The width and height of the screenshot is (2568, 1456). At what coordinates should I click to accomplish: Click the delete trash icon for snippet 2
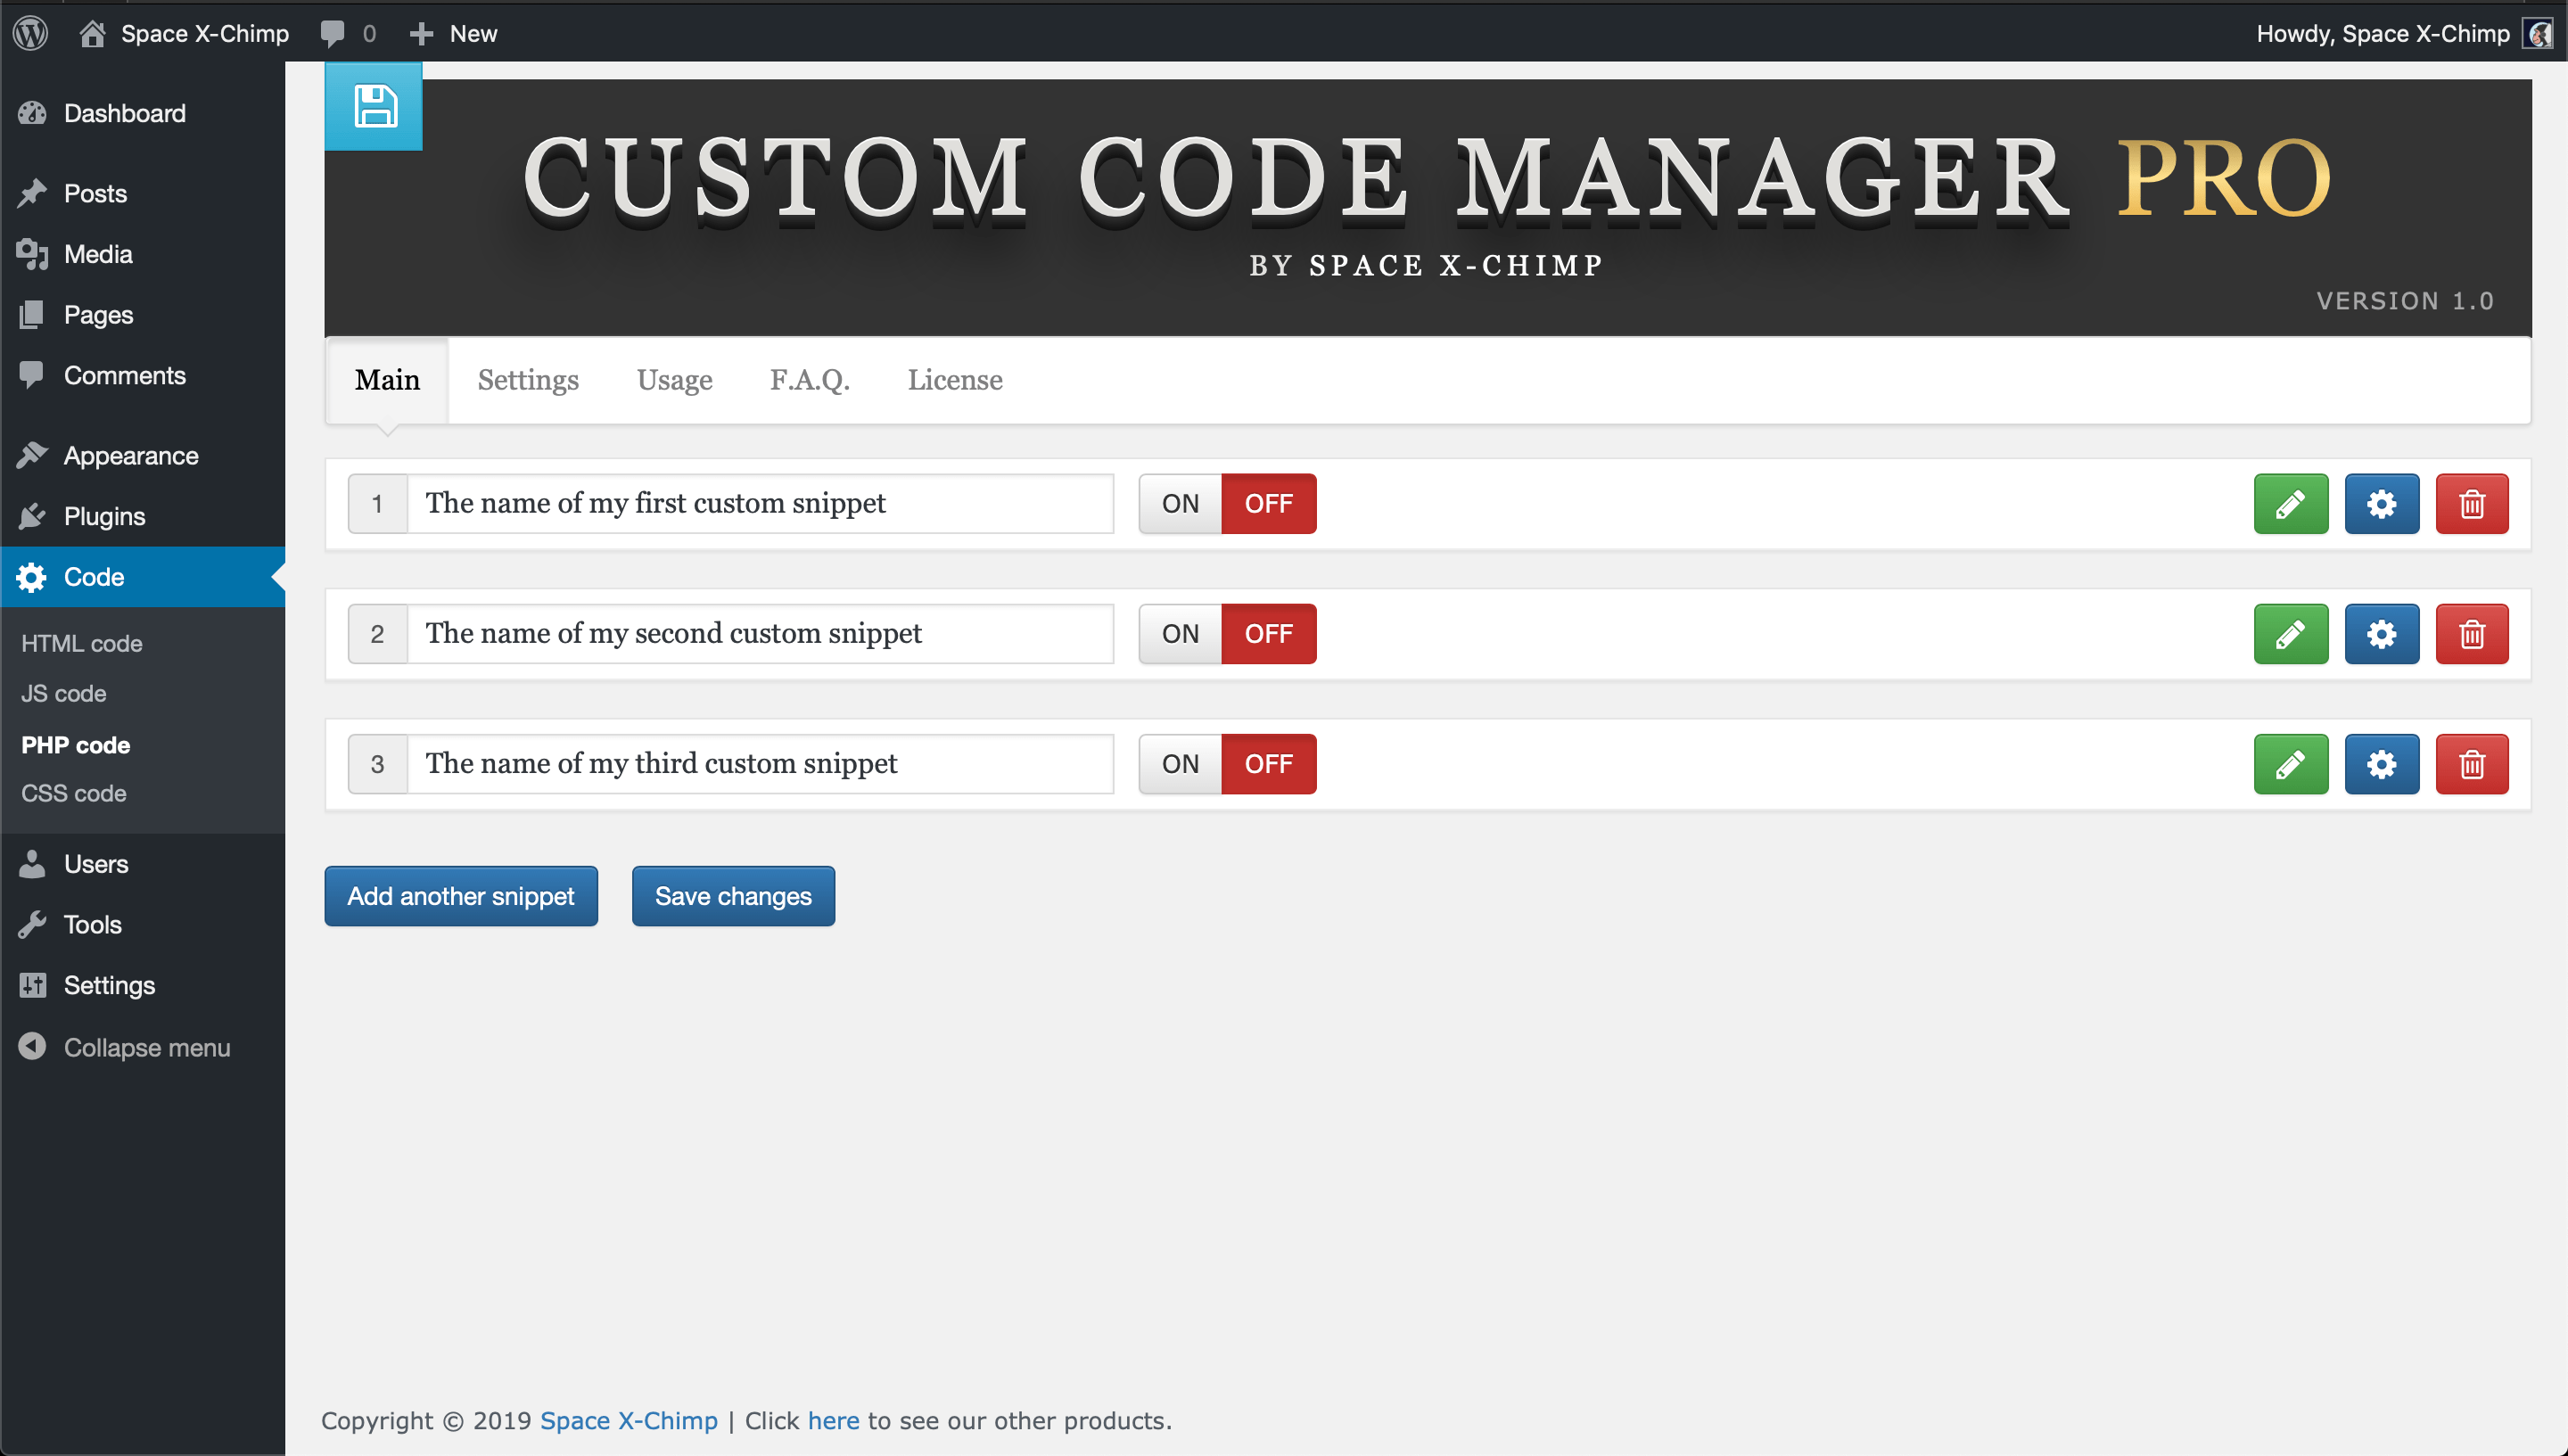(2469, 633)
